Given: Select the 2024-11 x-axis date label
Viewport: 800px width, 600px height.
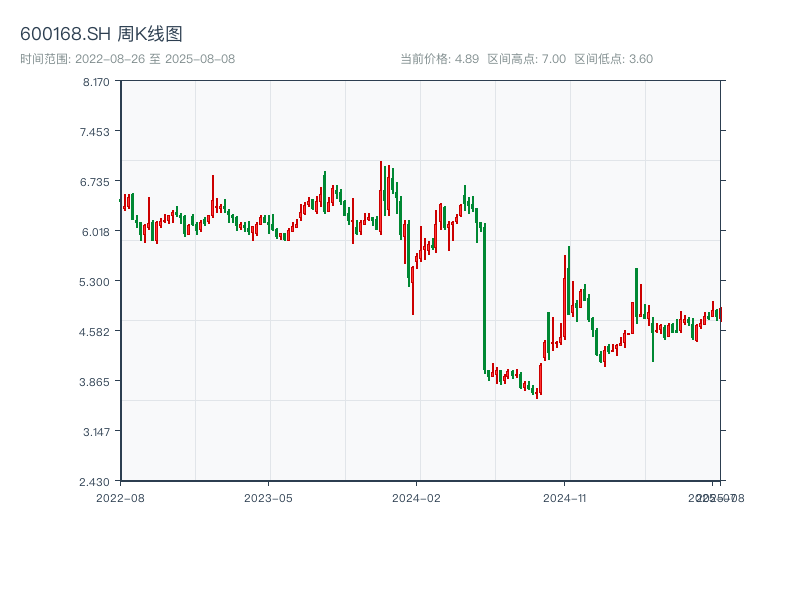Looking at the screenshot, I should coord(565,497).
